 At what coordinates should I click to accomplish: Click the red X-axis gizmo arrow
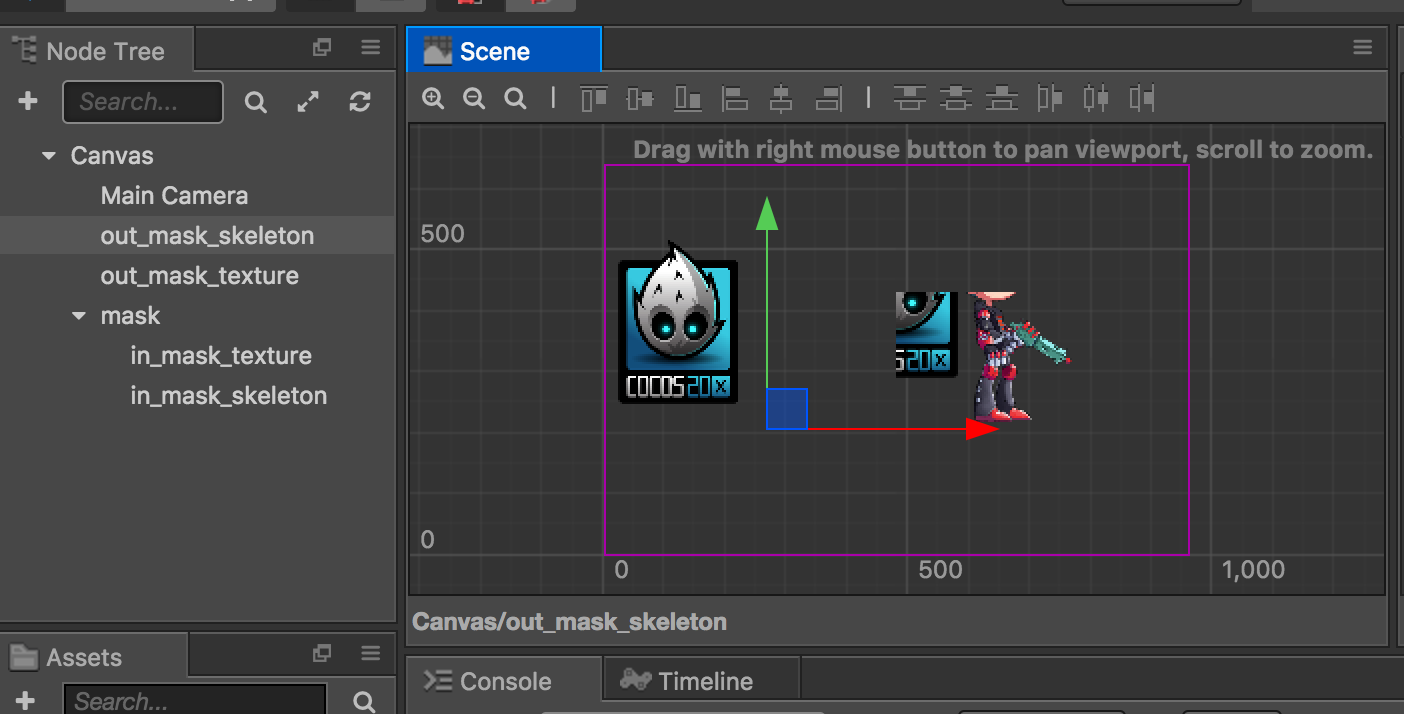click(982, 429)
